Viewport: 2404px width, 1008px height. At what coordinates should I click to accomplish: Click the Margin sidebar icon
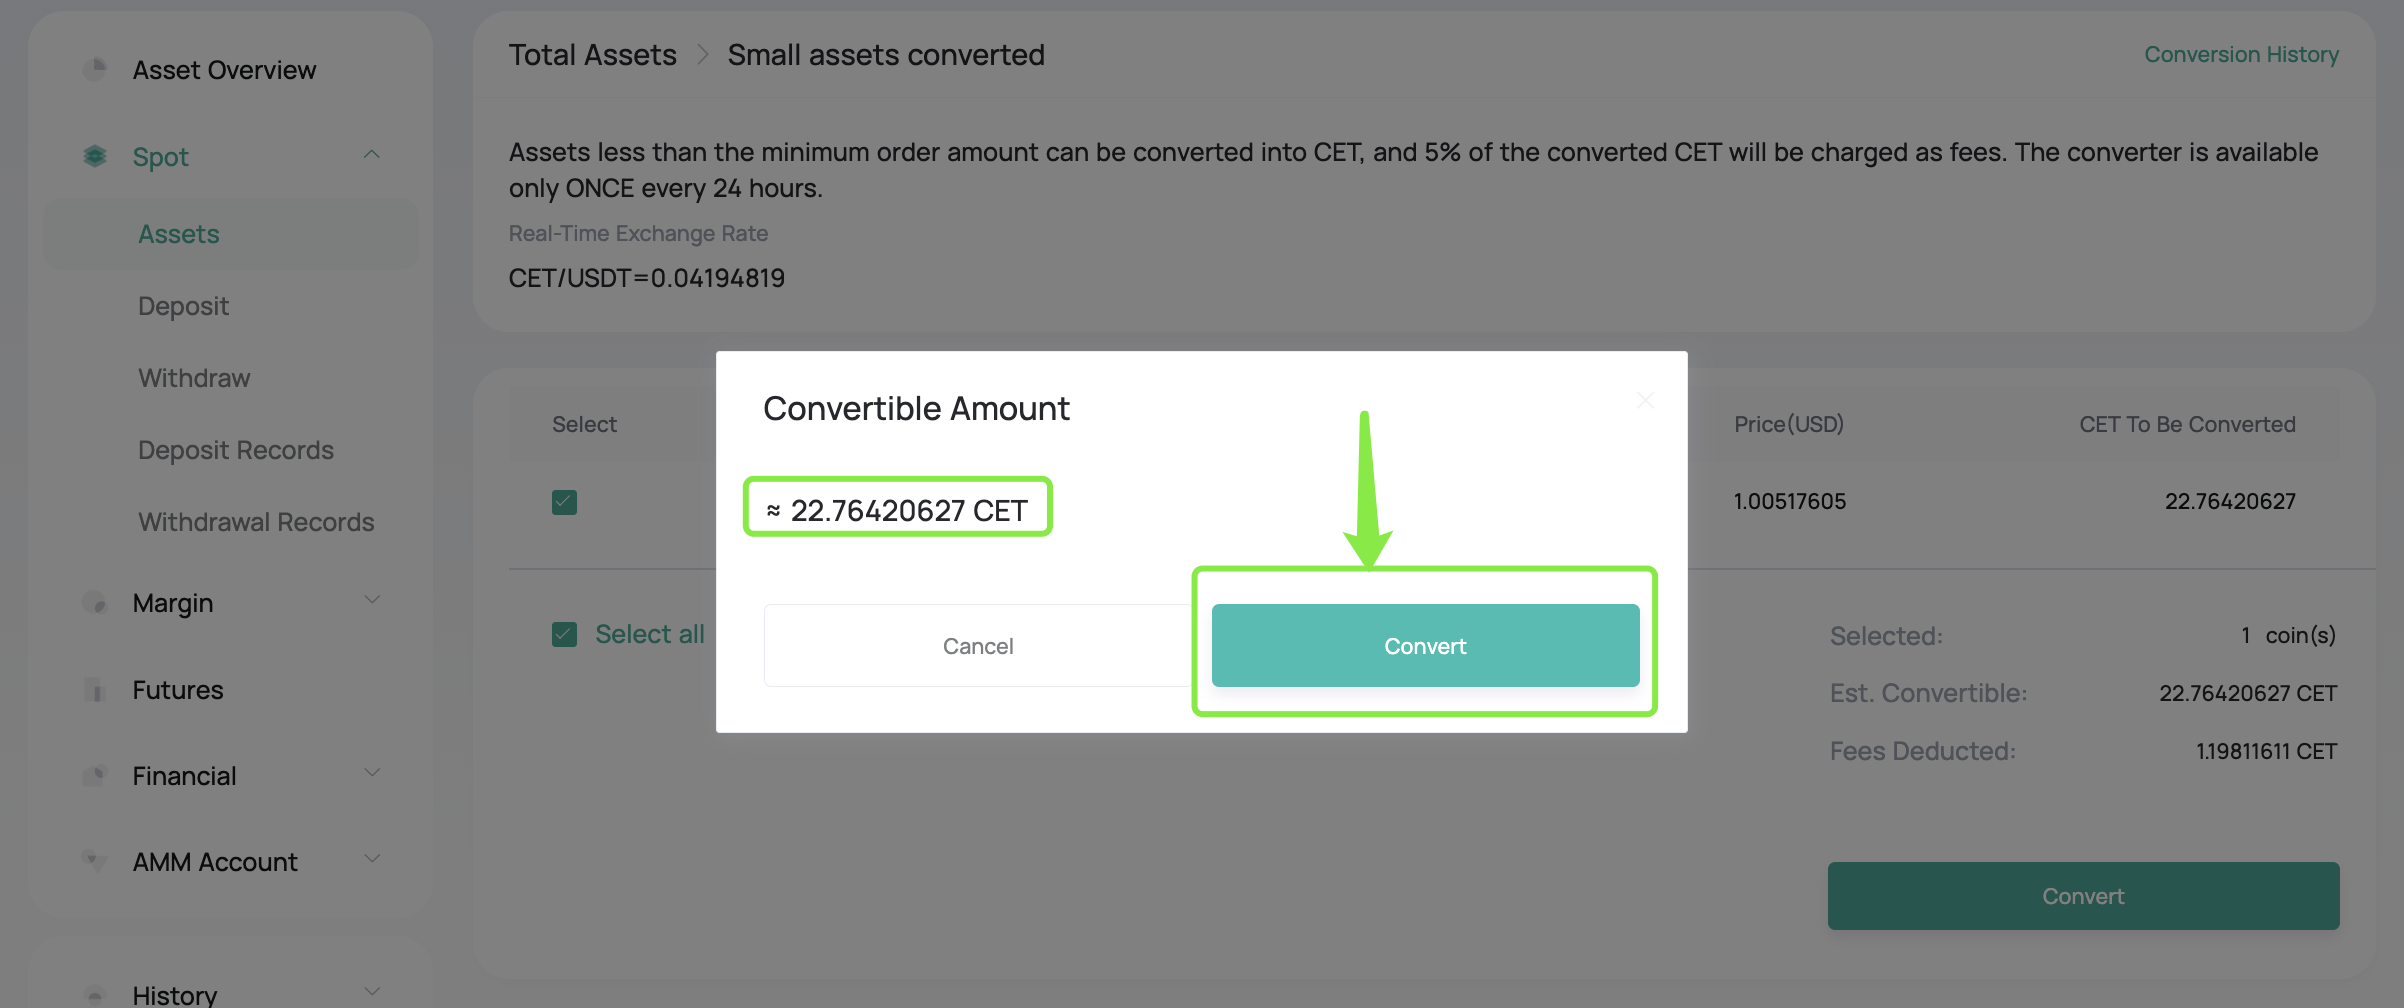(95, 602)
